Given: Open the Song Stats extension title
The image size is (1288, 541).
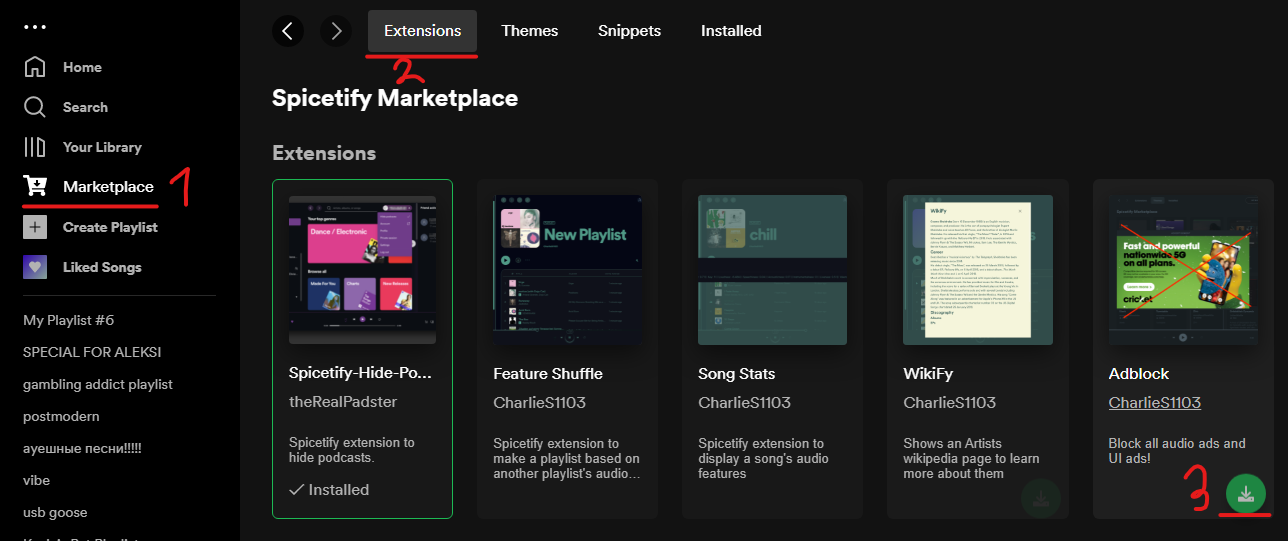Looking at the screenshot, I should pos(737,374).
